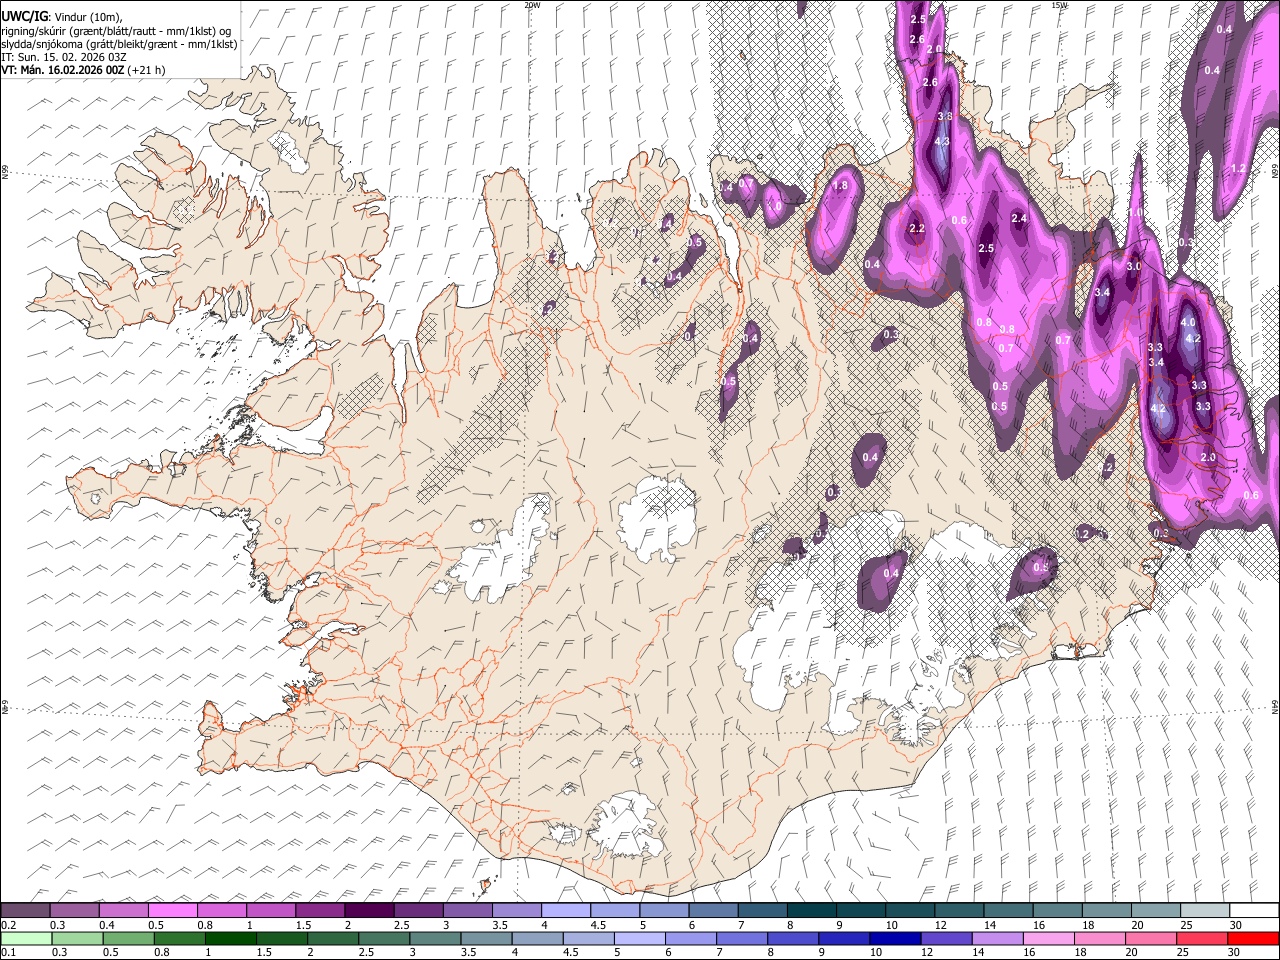Viewport: 1280px width, 960px height.
Task: Click the '4.3' precipitation value on the map
Action: click(x=941, y=142)
